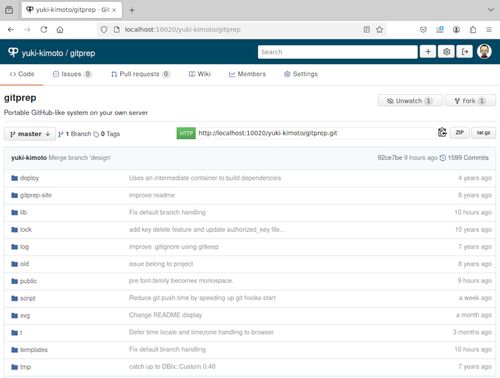
Task: Open the Members tab
Action: 247,74
